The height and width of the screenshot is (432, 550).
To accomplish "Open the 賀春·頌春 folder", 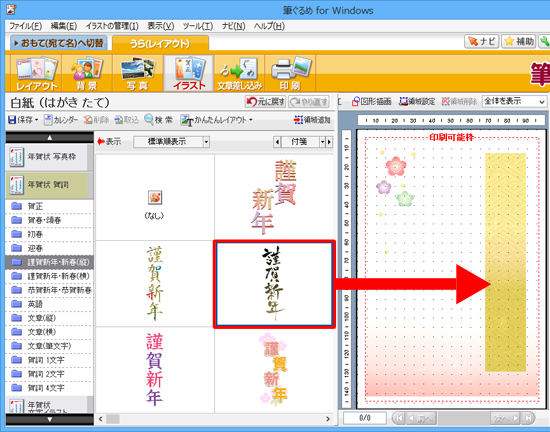I will pyautogui.click(x=49, y=220).
